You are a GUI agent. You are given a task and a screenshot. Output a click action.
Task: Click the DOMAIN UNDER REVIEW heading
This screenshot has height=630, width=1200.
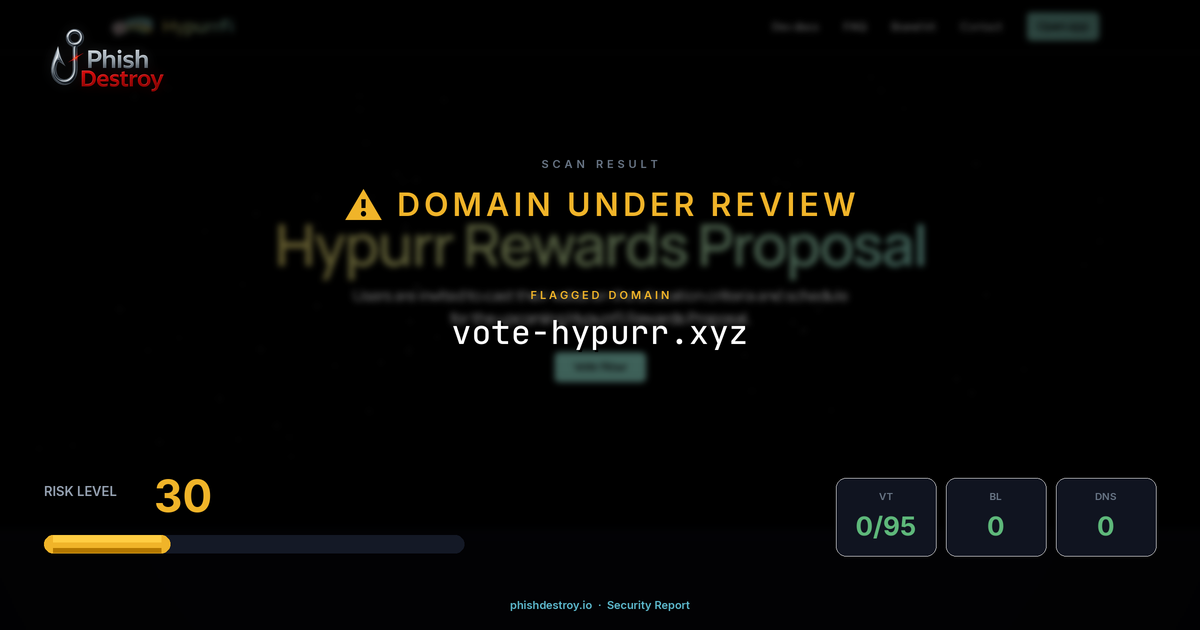[x=627, y=205]
